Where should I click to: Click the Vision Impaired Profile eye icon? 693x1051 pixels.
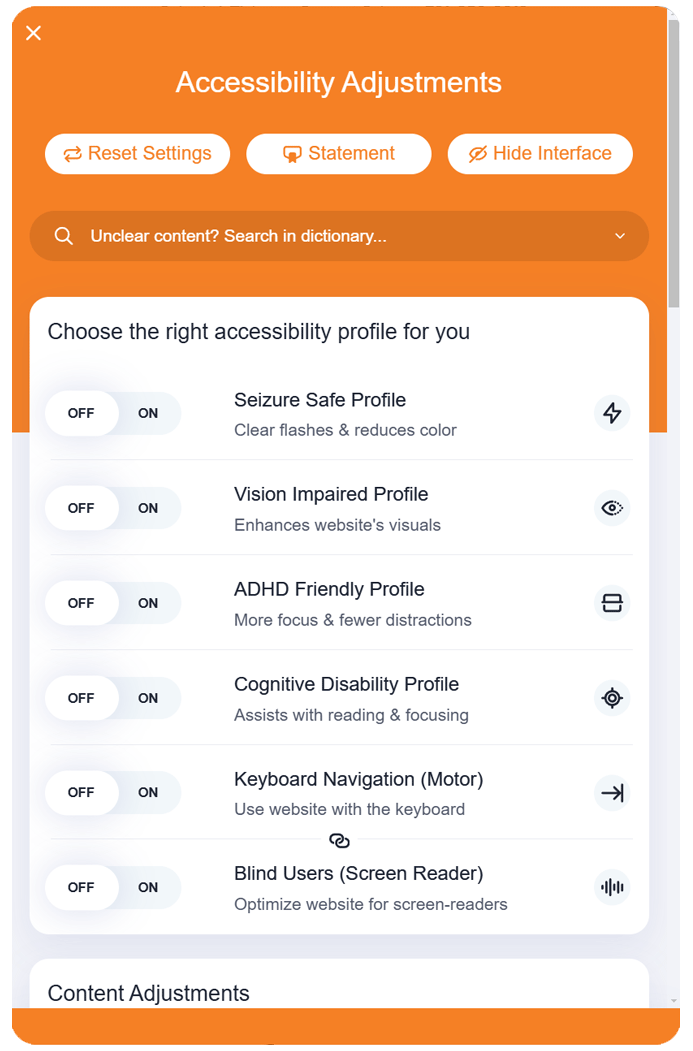612,508
